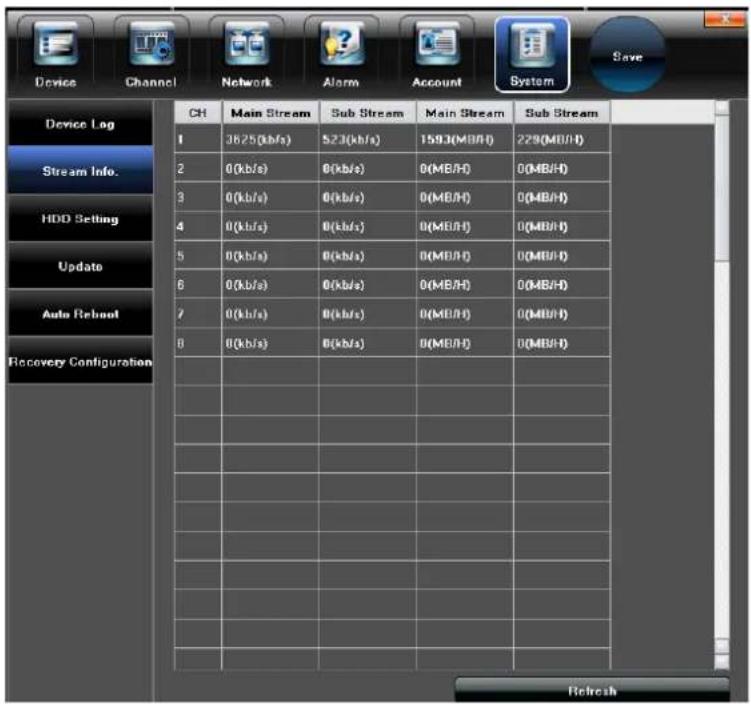This screenshot has width=751, height=704.
Task: Open the Recovery Configuration tab
Action: point(80,362)
